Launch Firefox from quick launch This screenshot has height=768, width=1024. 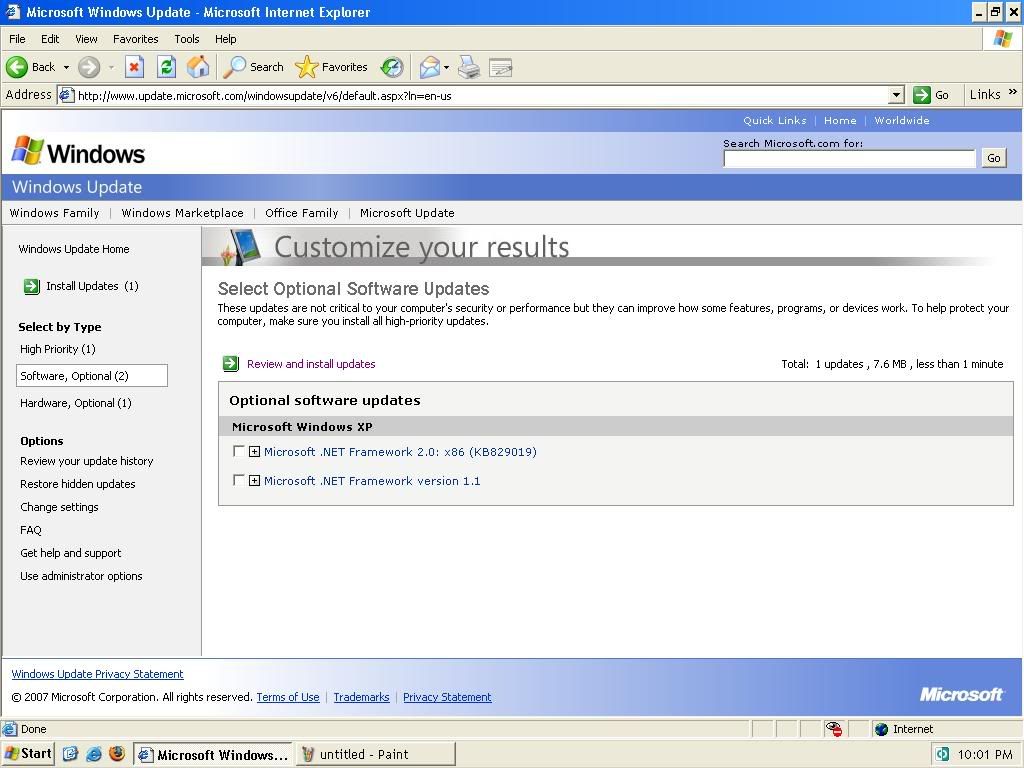(117, 754)
